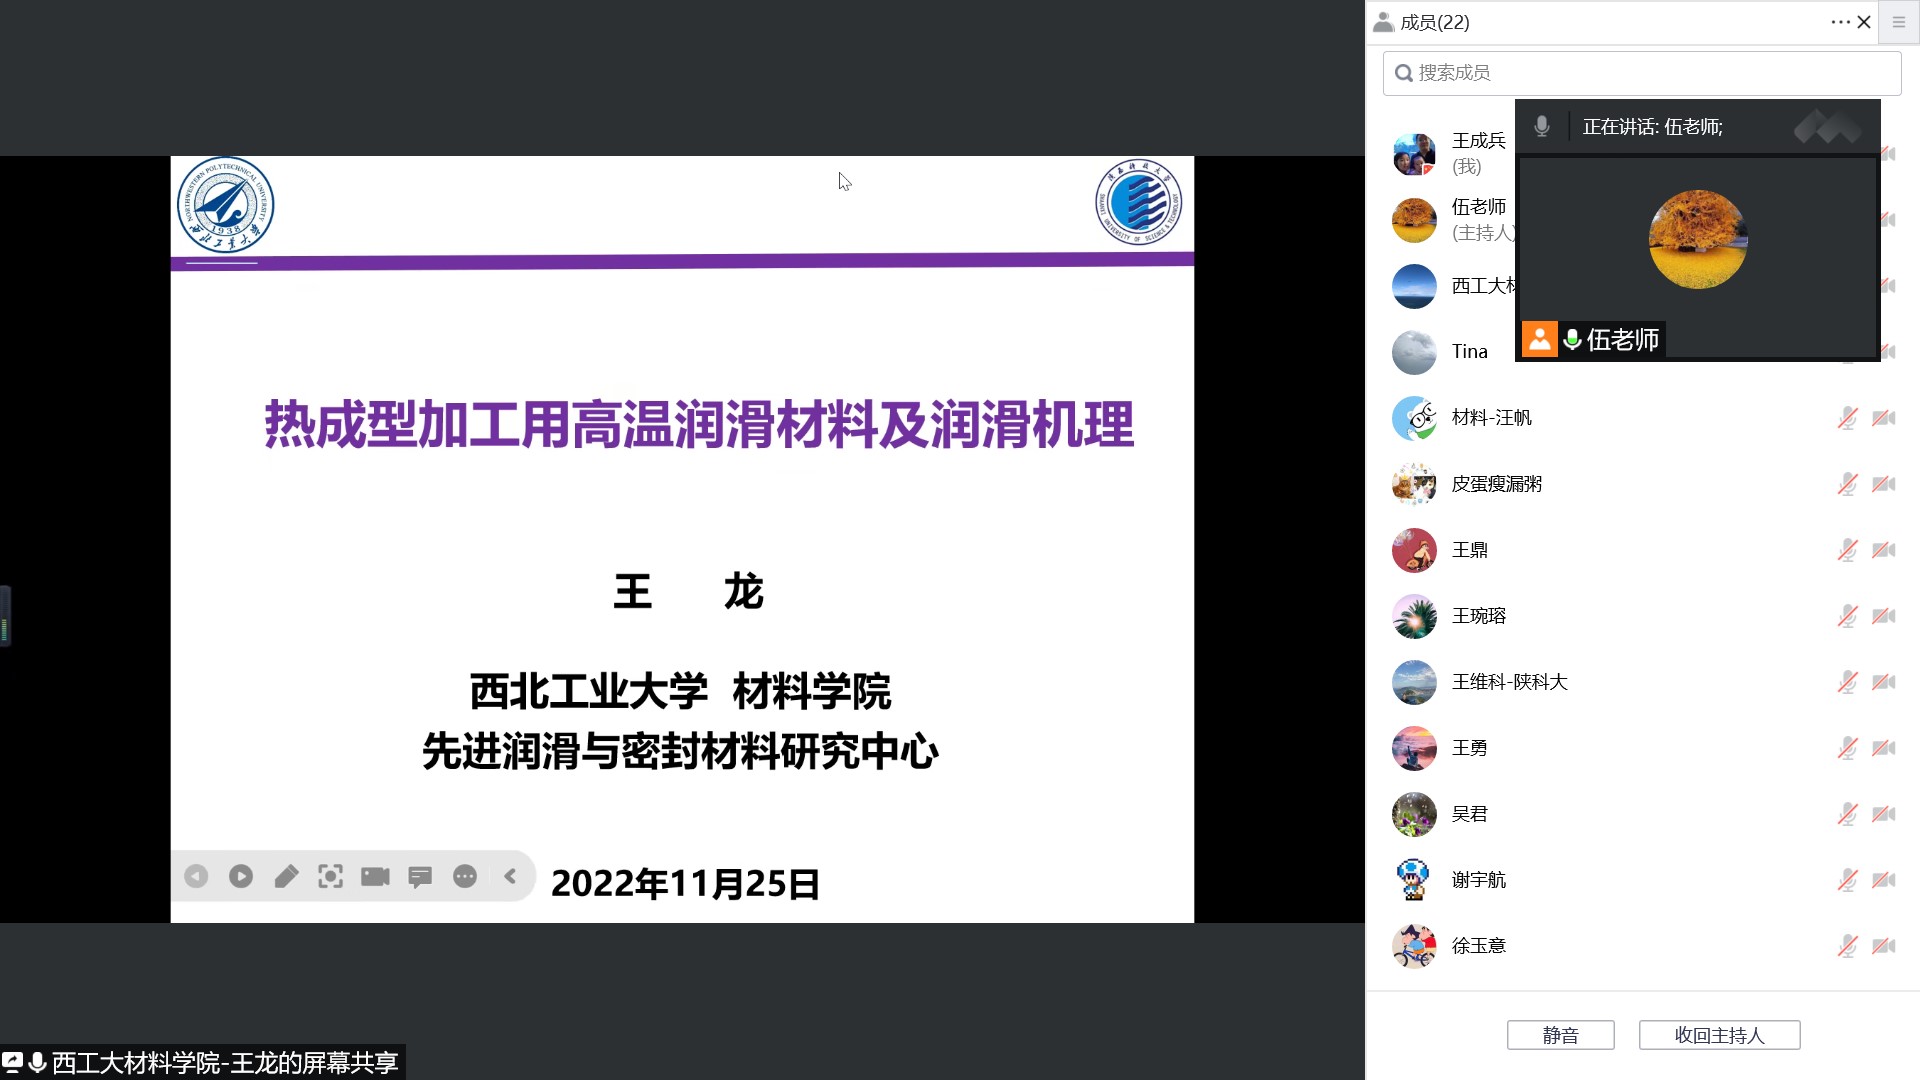This screenshot has height=1080, width=1920.
Task: Click the 收回主持人 button
Action: [x=1719, y=1035]
